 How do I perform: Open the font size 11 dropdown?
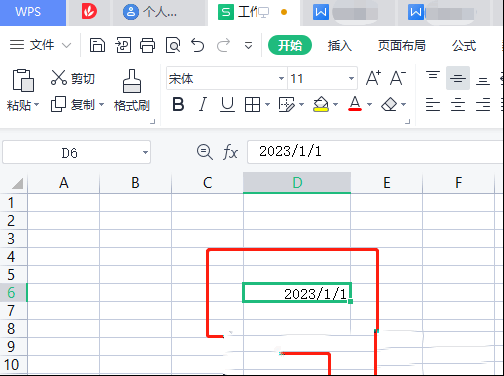[351, 79]
